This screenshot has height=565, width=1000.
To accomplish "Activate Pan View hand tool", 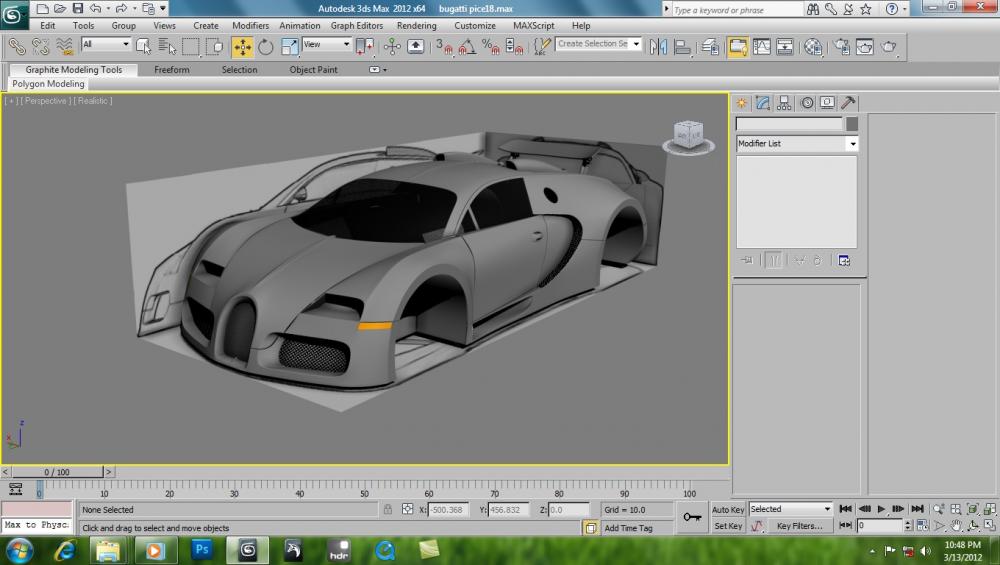I will 956,525.
